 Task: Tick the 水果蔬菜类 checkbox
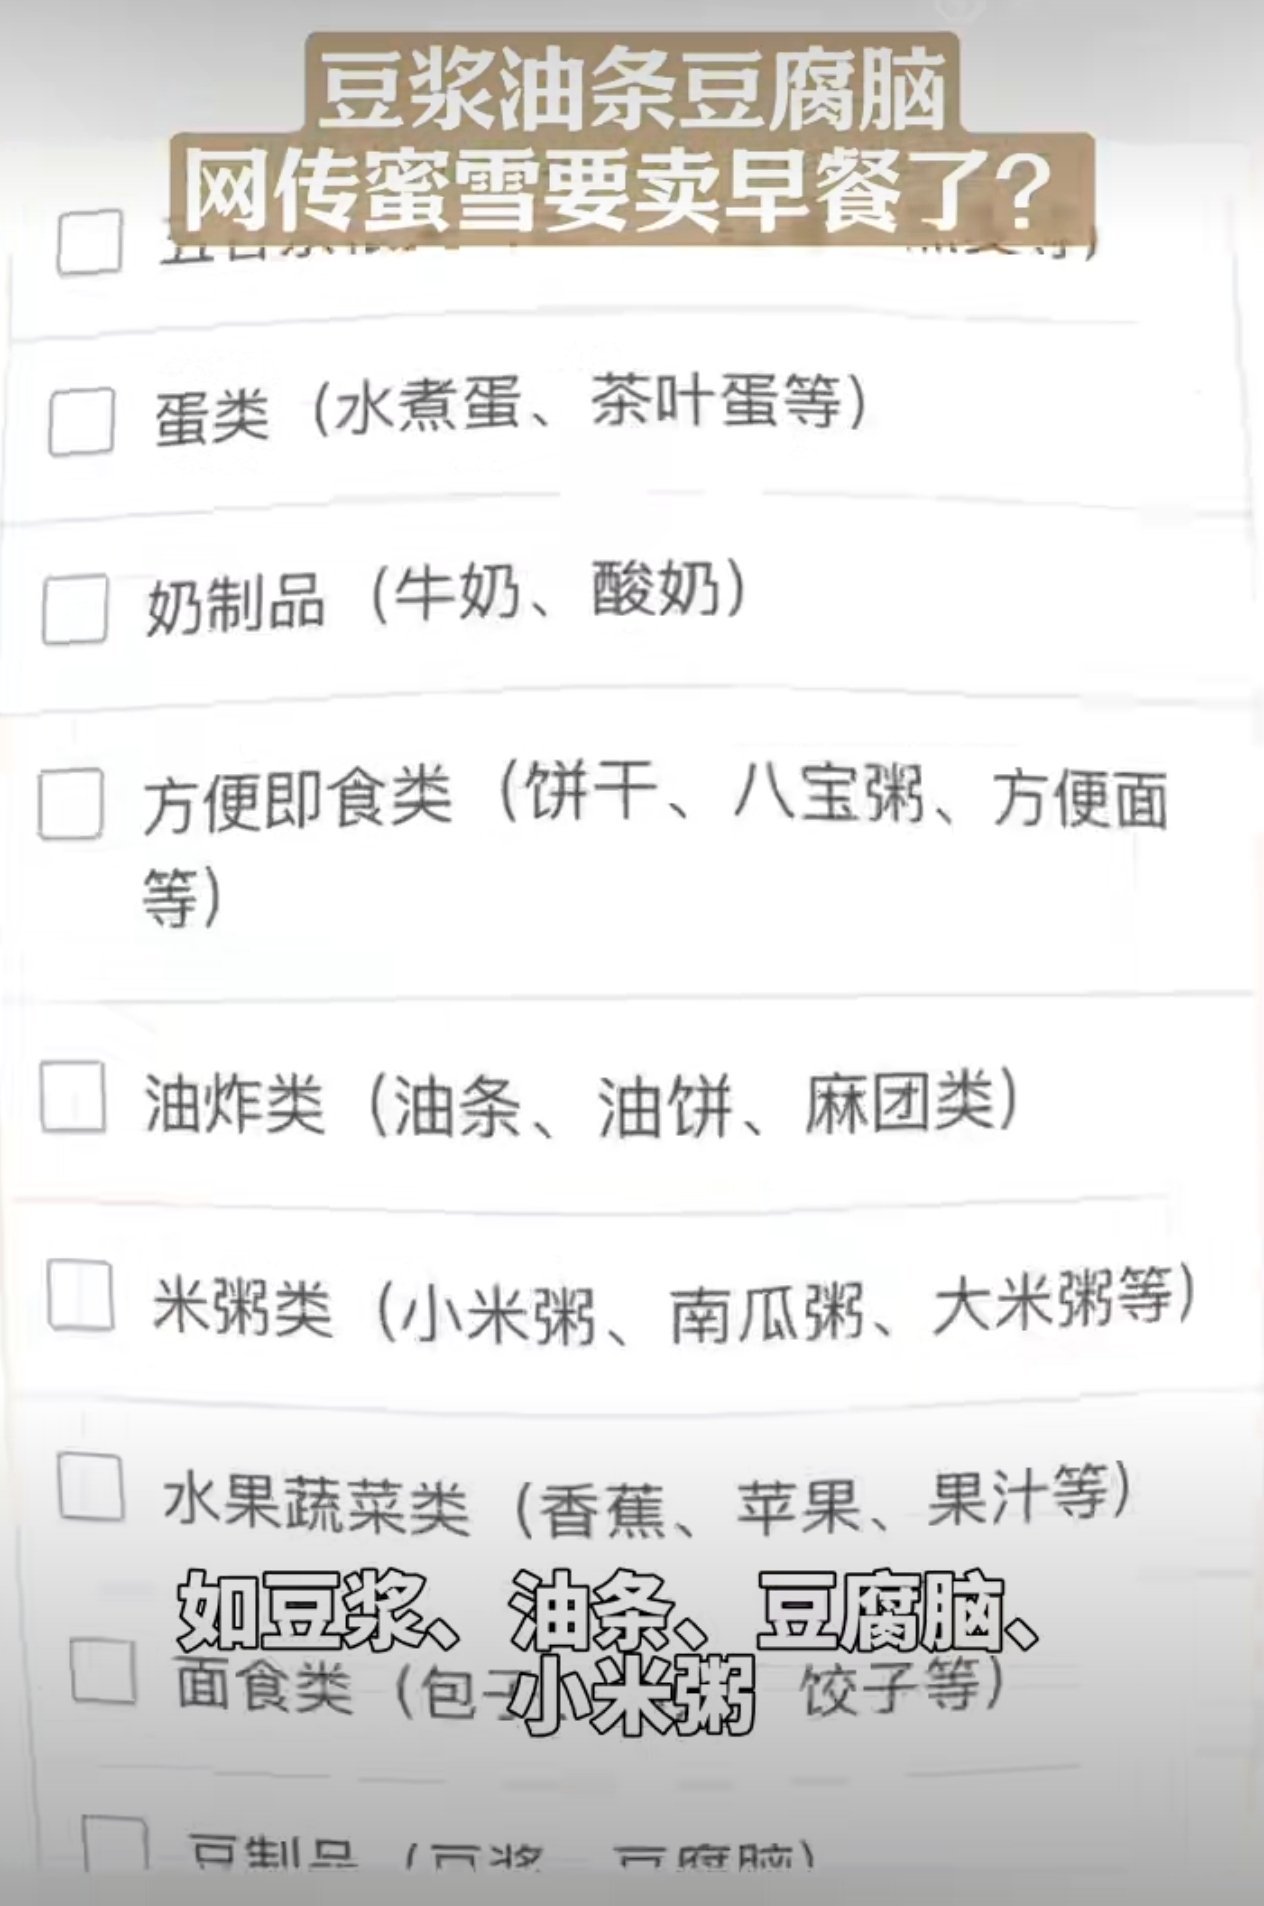point(91,1487)
